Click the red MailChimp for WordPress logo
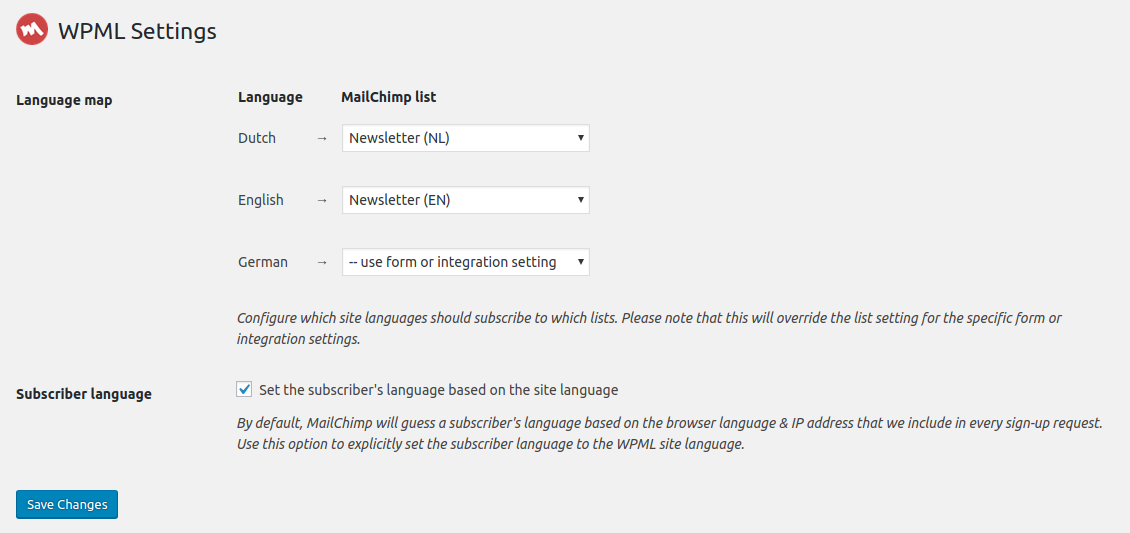Viewport: 1130px width, 533px height. coord(32,30)
